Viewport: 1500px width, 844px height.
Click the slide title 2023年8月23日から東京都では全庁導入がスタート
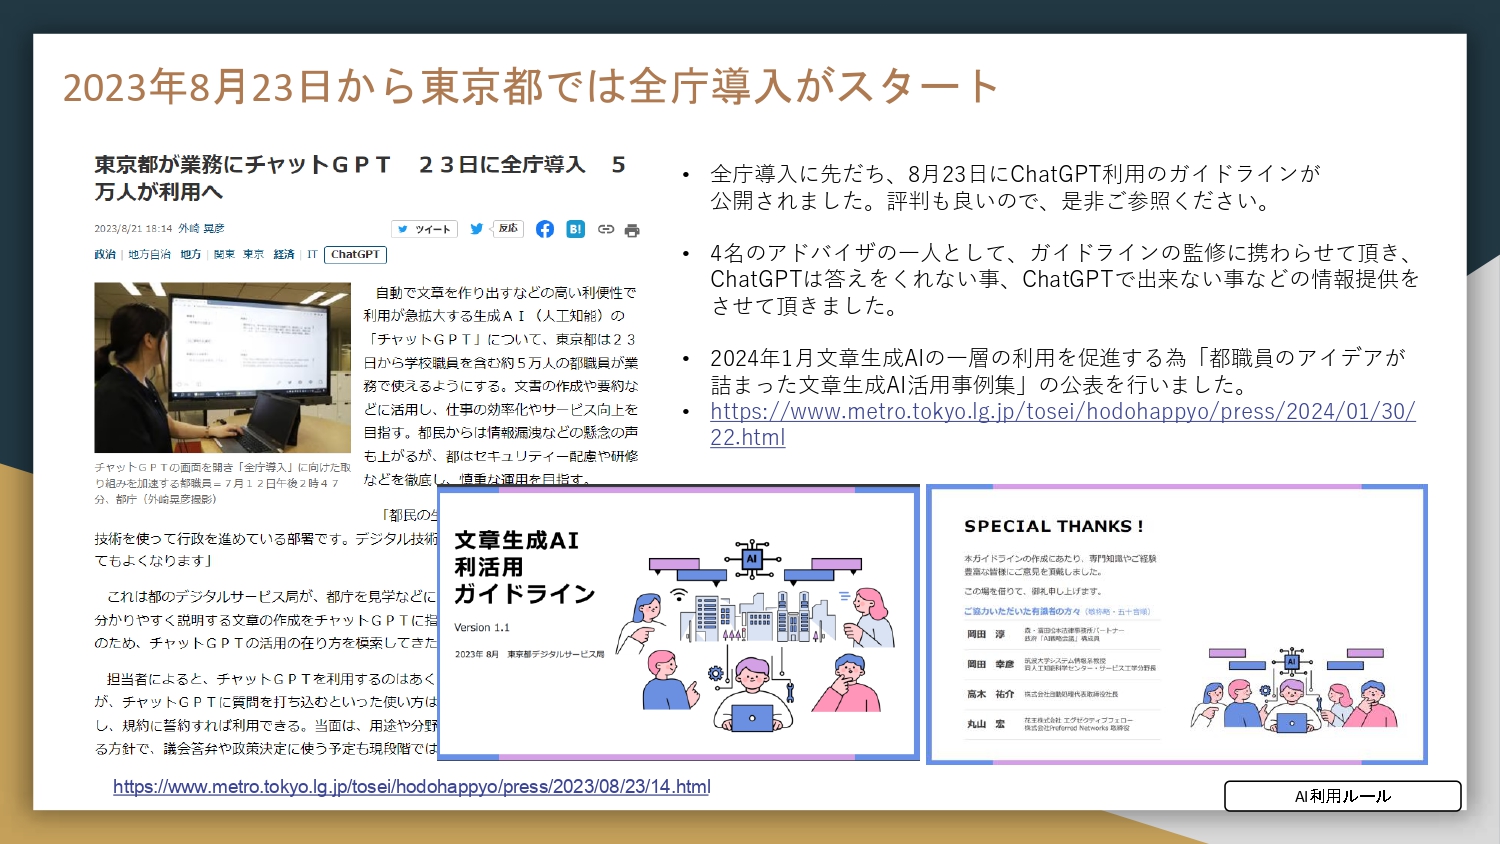pyautogui.click(x=530, y=87)
